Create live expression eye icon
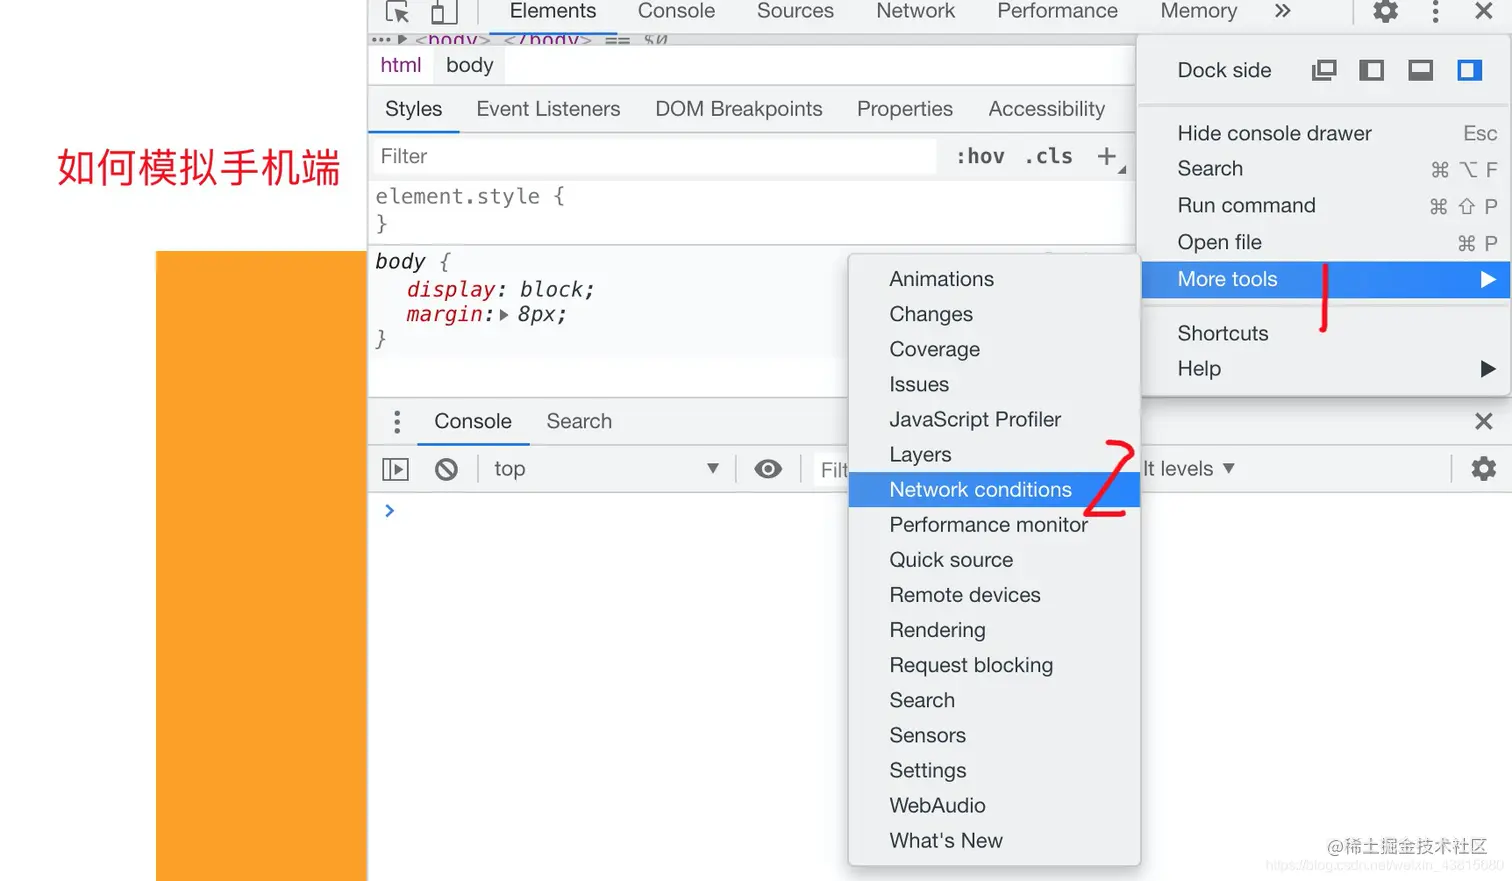 click(x=768, y=469)
